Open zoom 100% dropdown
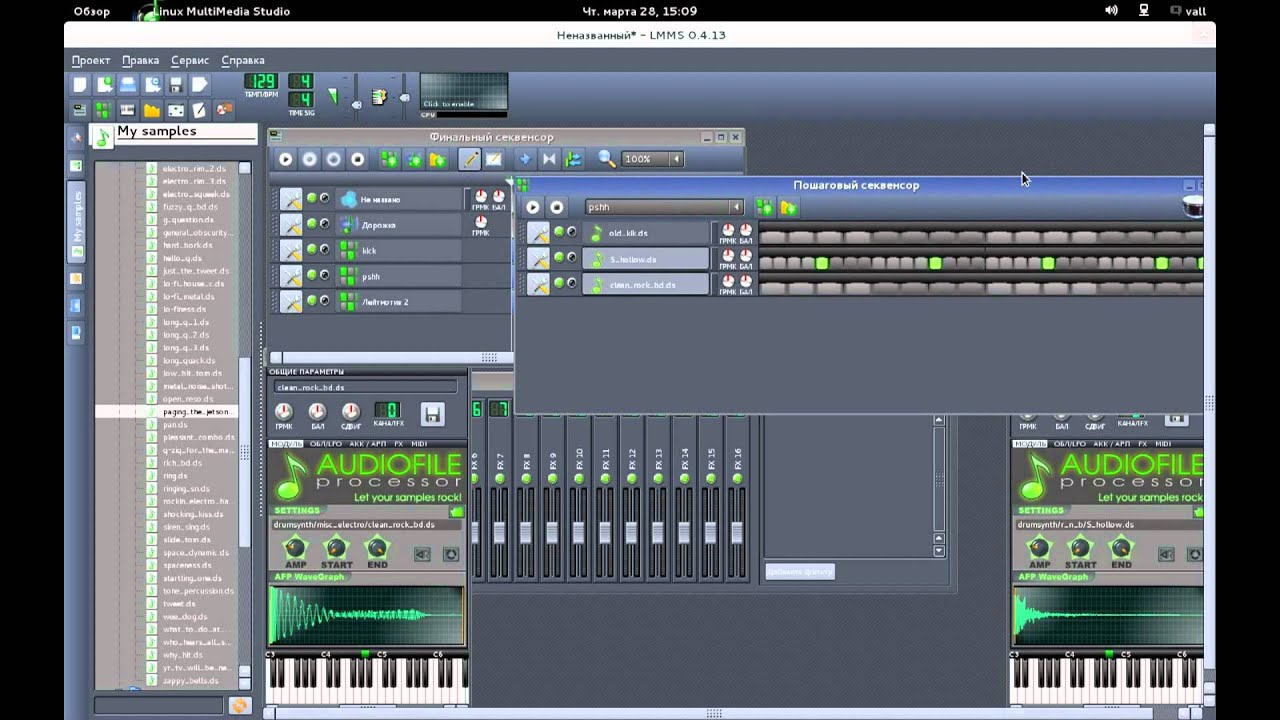 tap(676, 159)
